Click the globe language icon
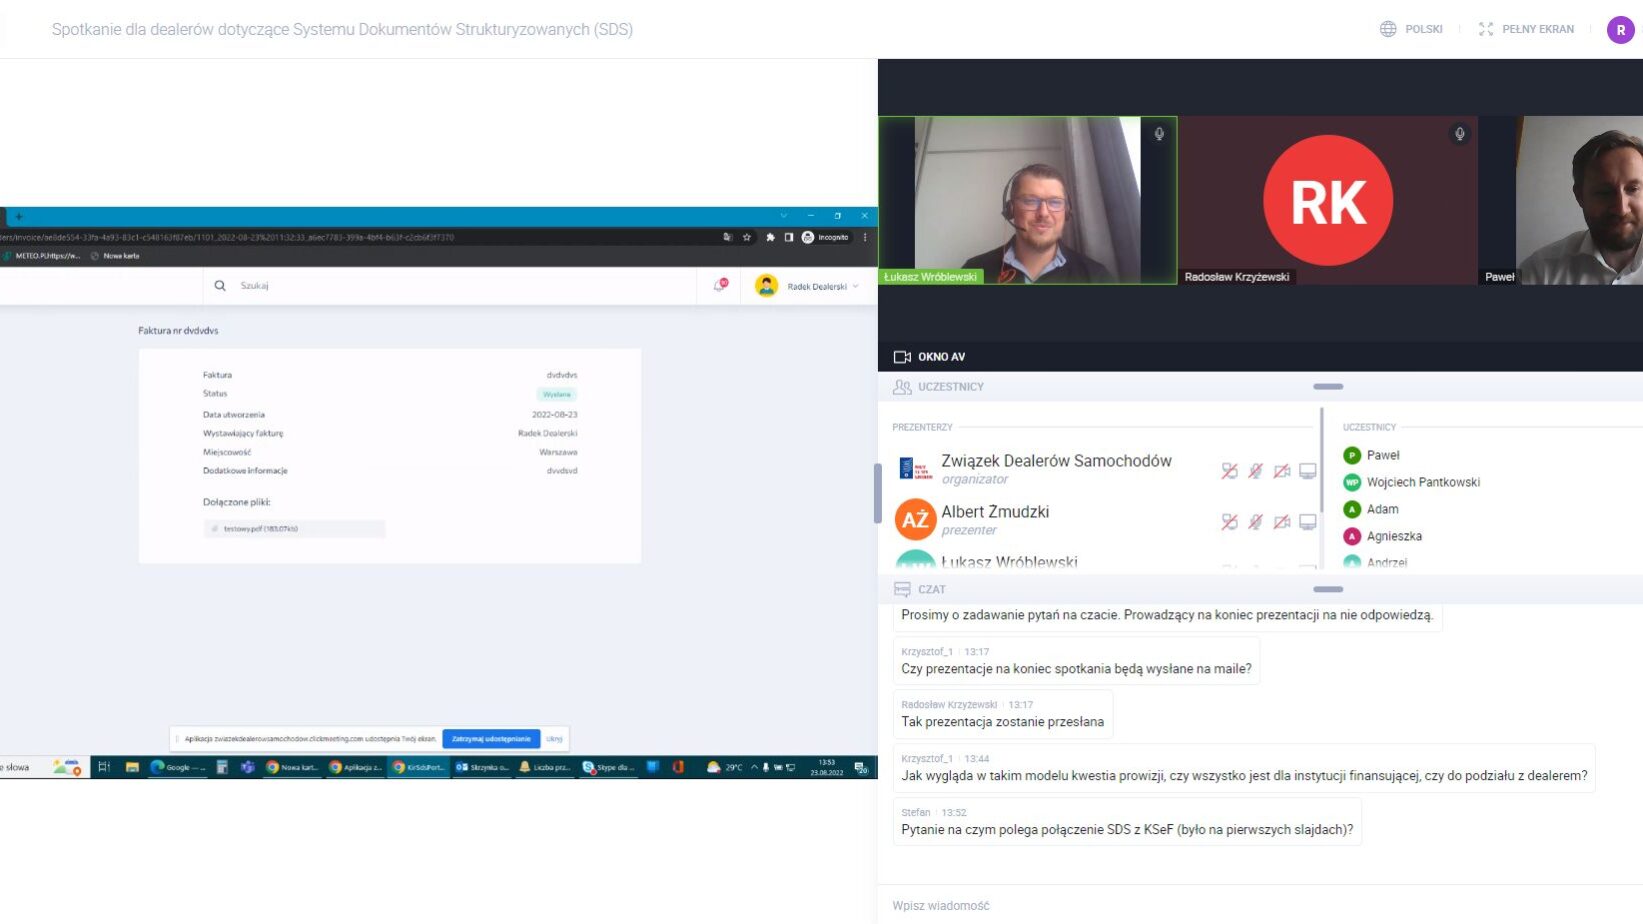 (1388, 29)
